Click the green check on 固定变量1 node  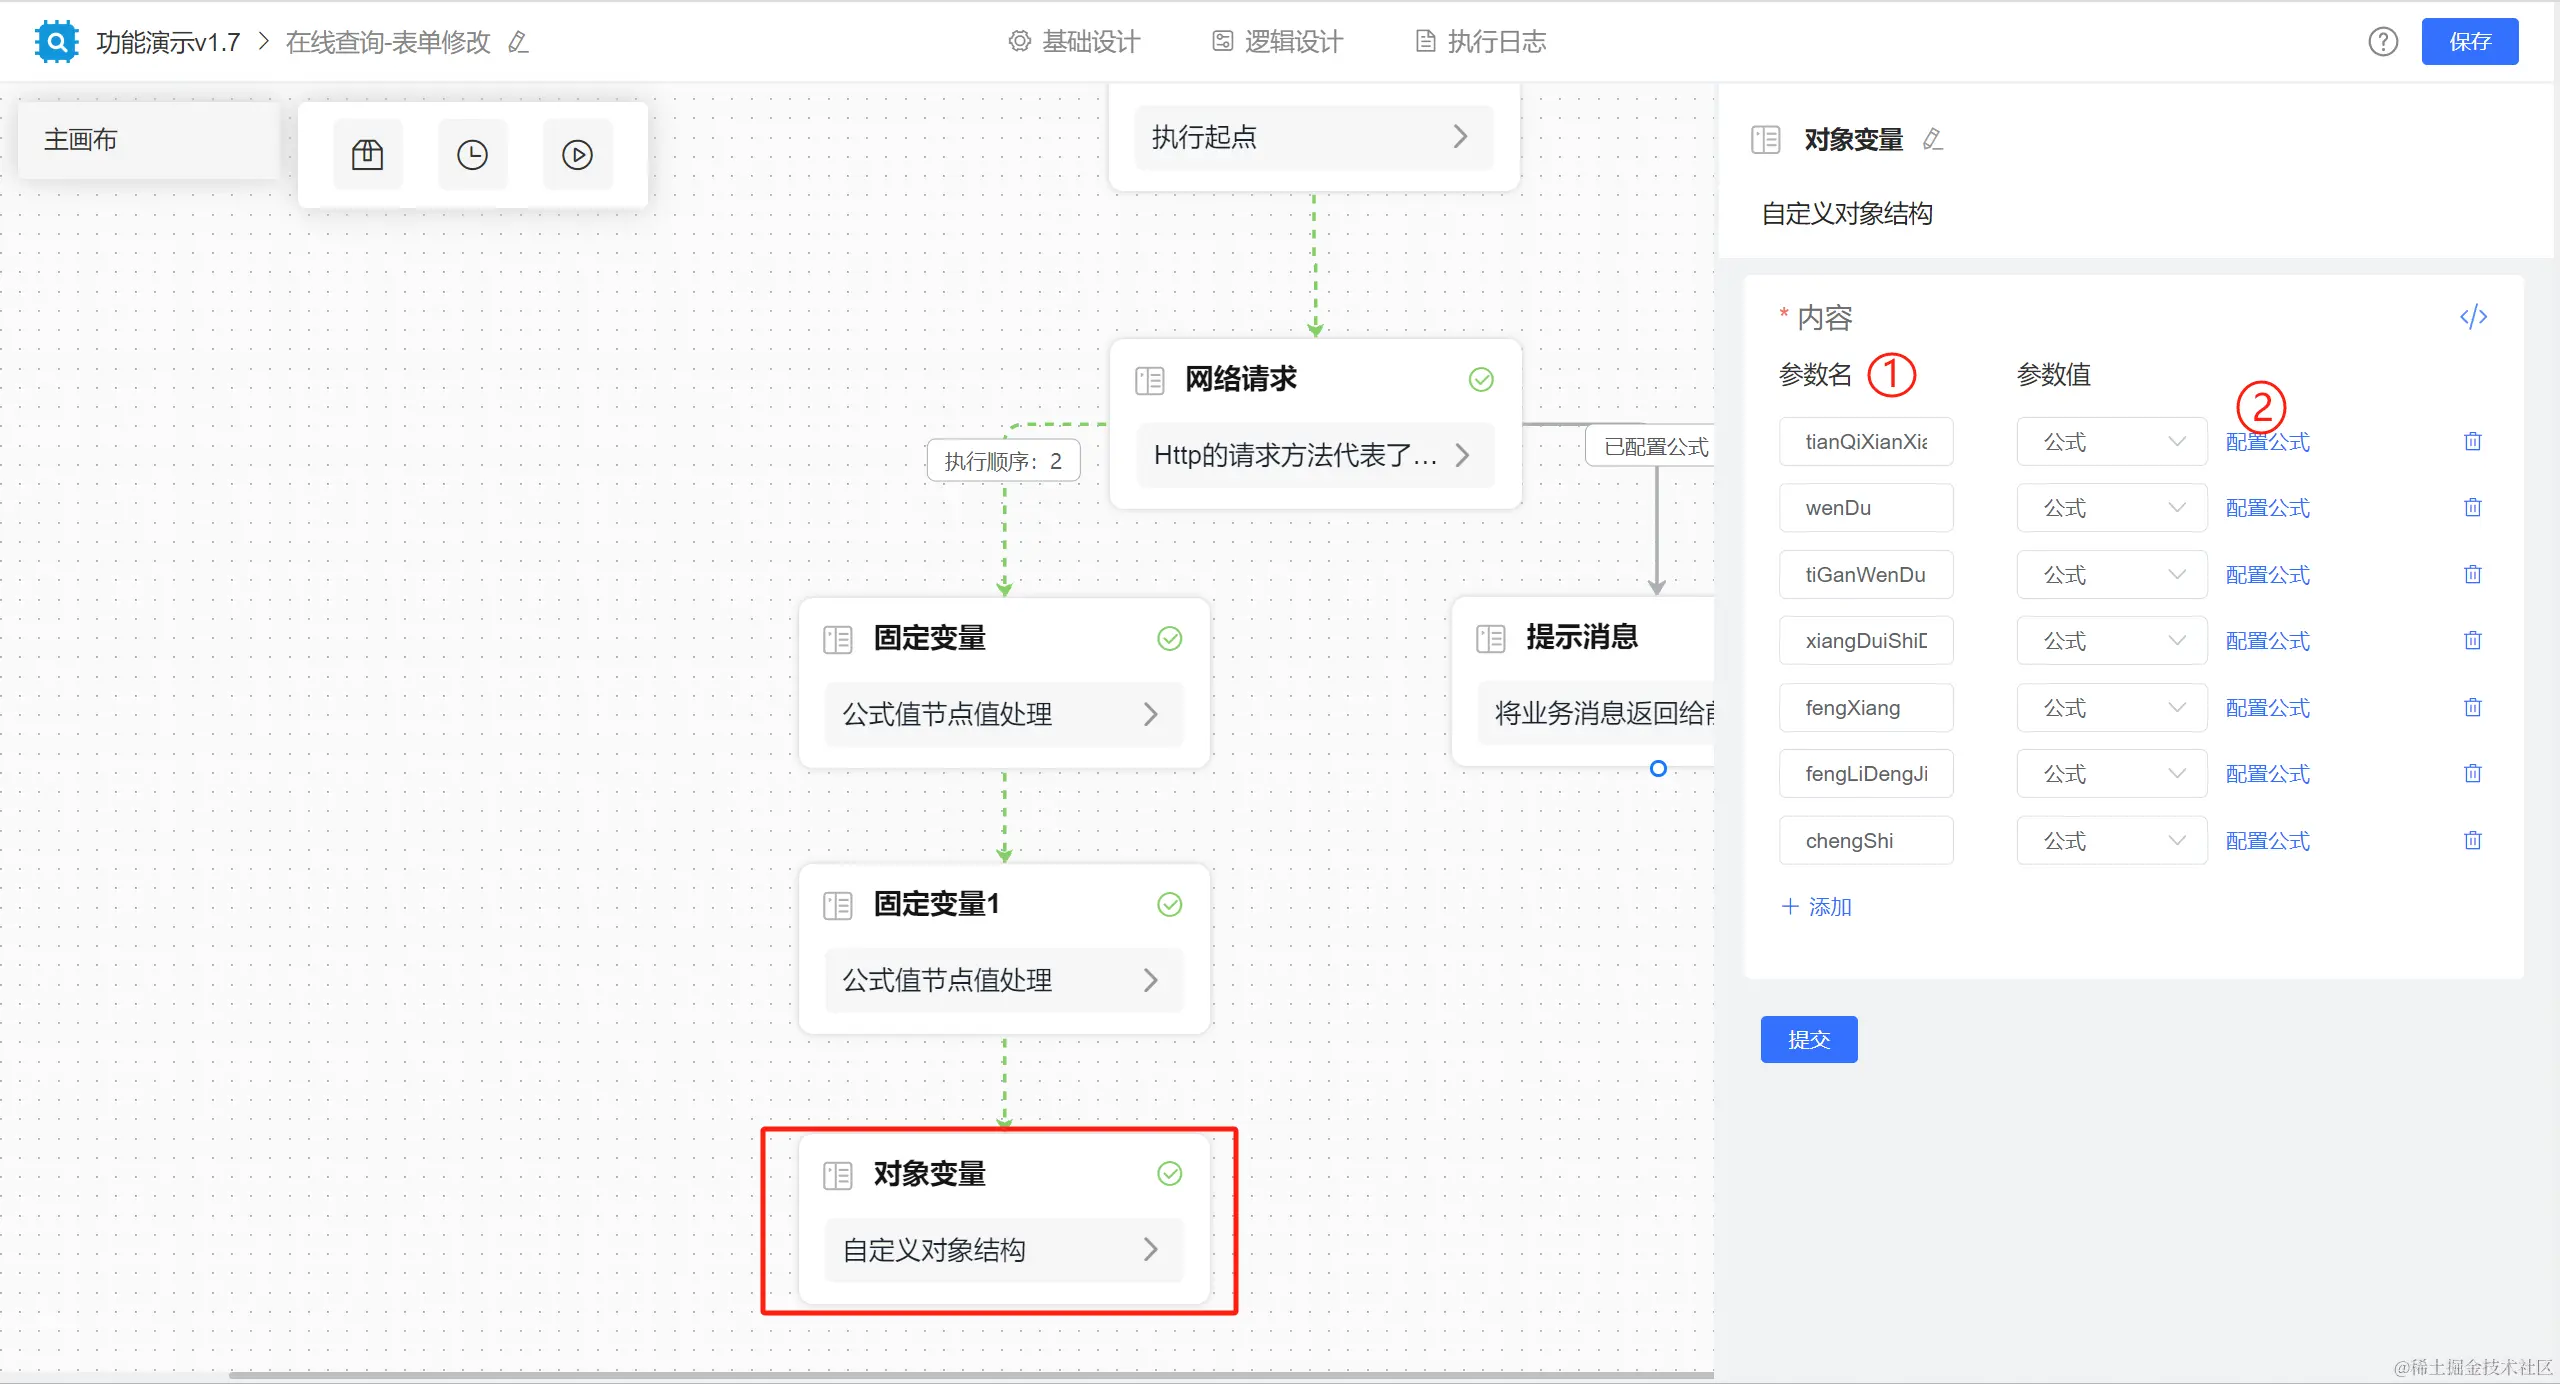pos(1169,905)
